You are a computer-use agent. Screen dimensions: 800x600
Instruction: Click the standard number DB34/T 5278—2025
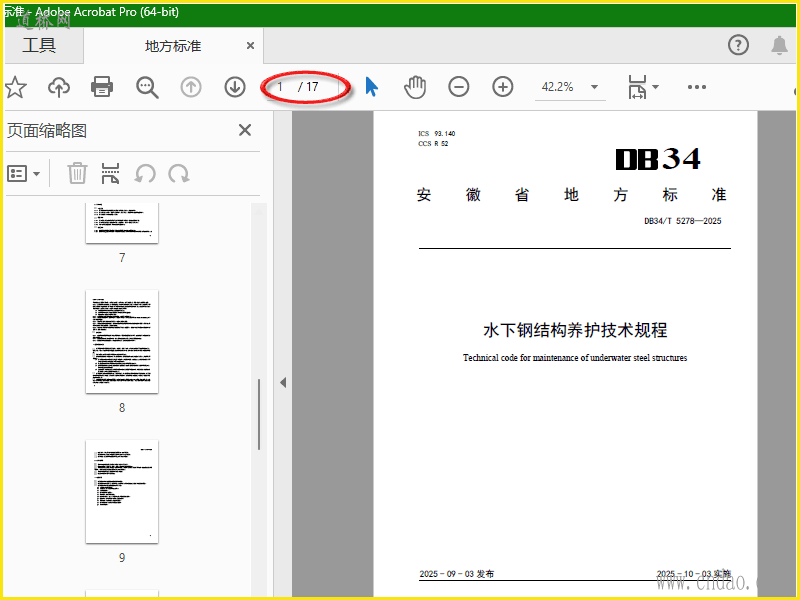point(683,221)
